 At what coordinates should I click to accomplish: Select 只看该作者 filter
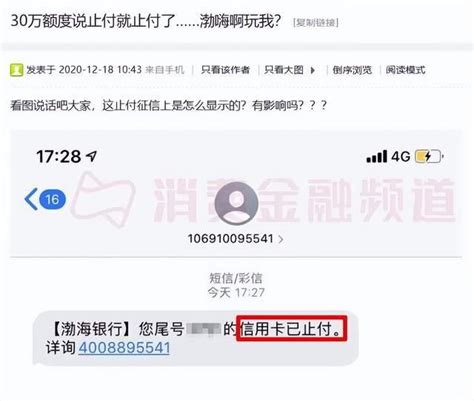pos(225,70)
